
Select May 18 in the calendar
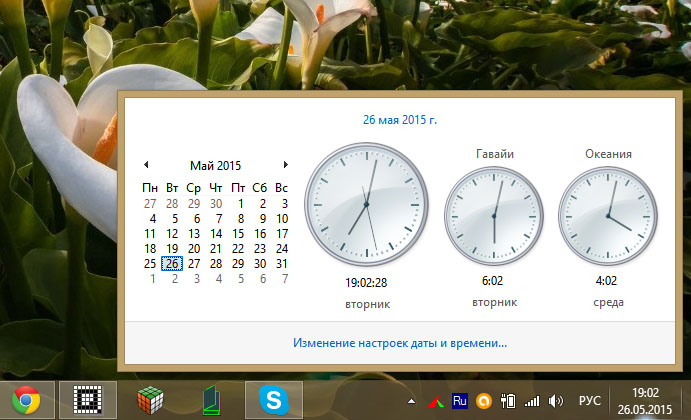coord(150,249)
